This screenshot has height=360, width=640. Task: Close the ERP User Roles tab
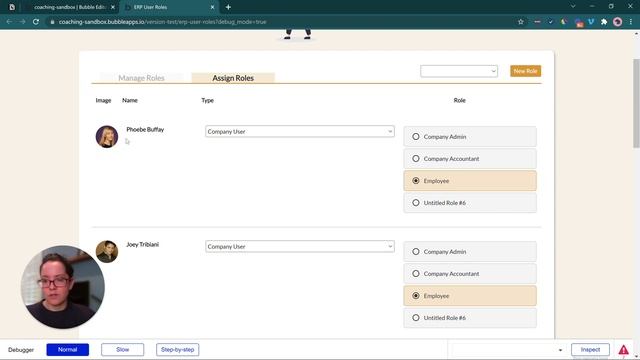(212, 7)
